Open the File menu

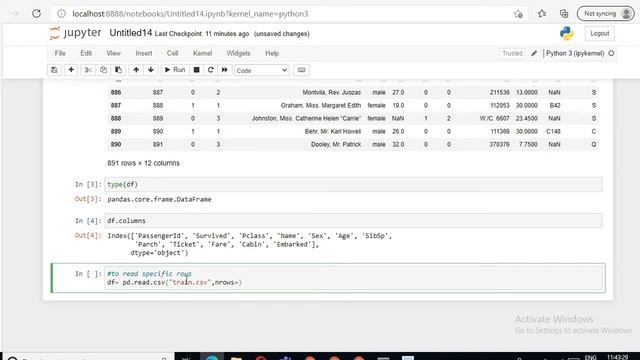pos(60,53)
